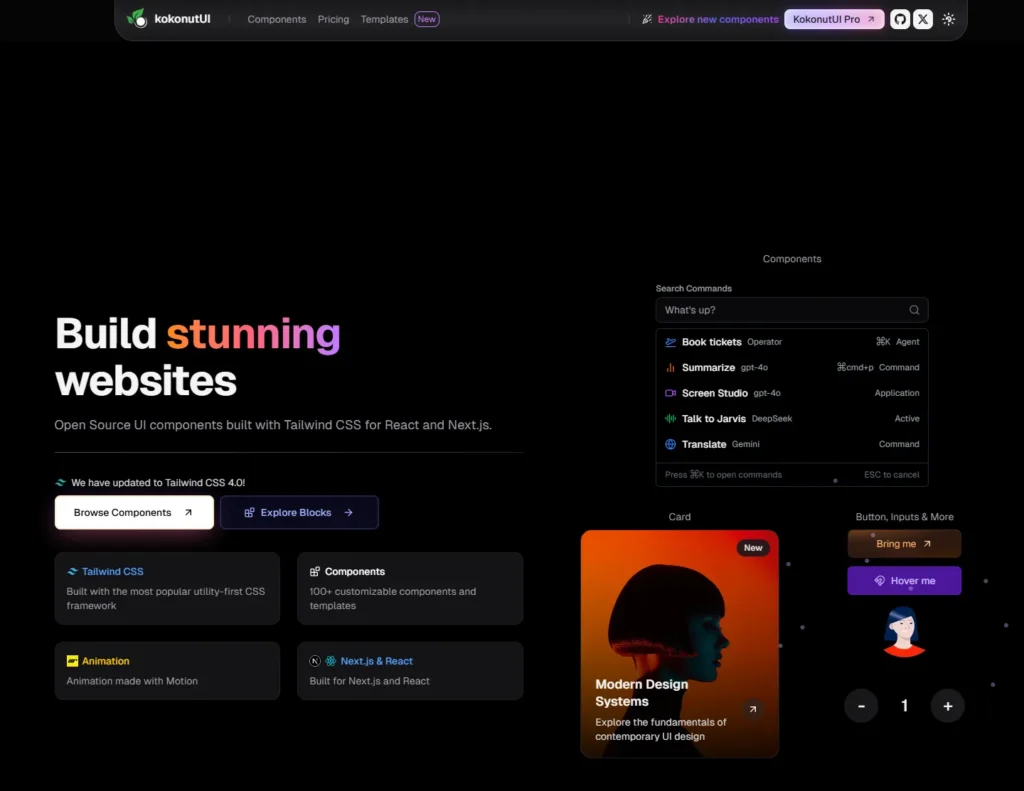This screenshot has width=1024, height=791.
Task: Click the purple Hover me button
Action: pos(904,581)
